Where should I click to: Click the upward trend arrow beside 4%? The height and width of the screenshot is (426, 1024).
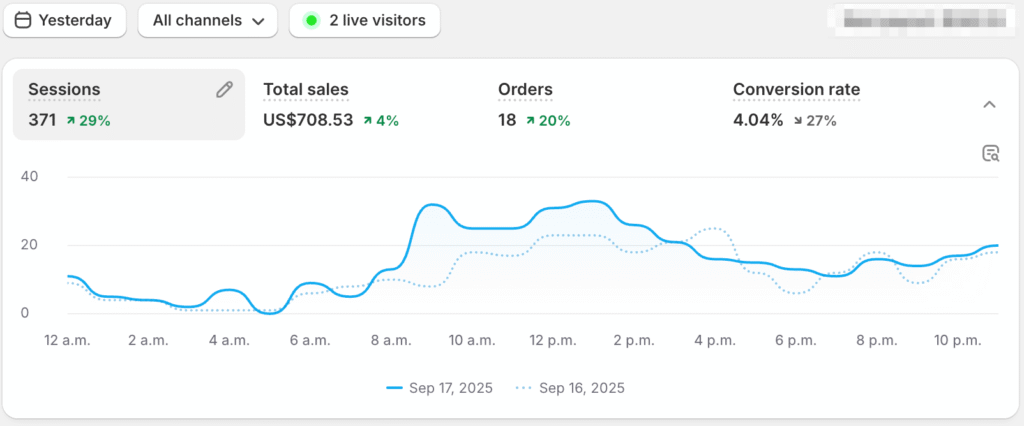click(368, 121)
